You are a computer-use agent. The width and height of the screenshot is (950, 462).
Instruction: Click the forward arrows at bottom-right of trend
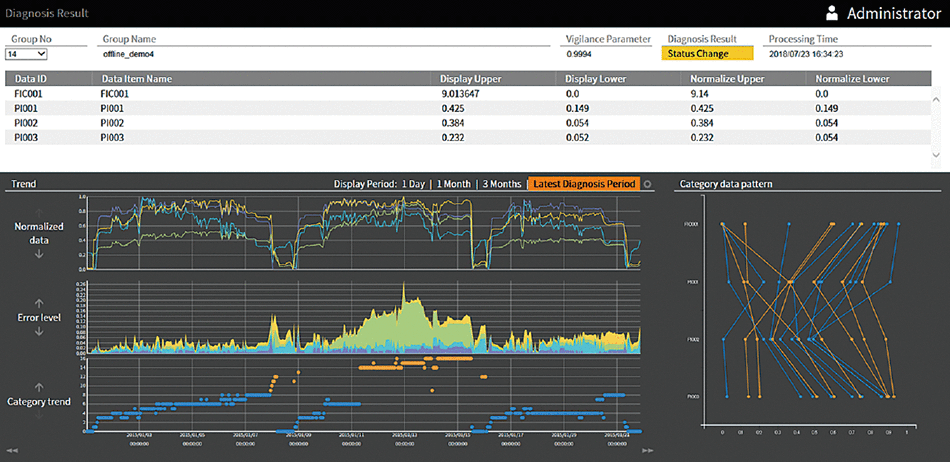click(x=647, y=451)
